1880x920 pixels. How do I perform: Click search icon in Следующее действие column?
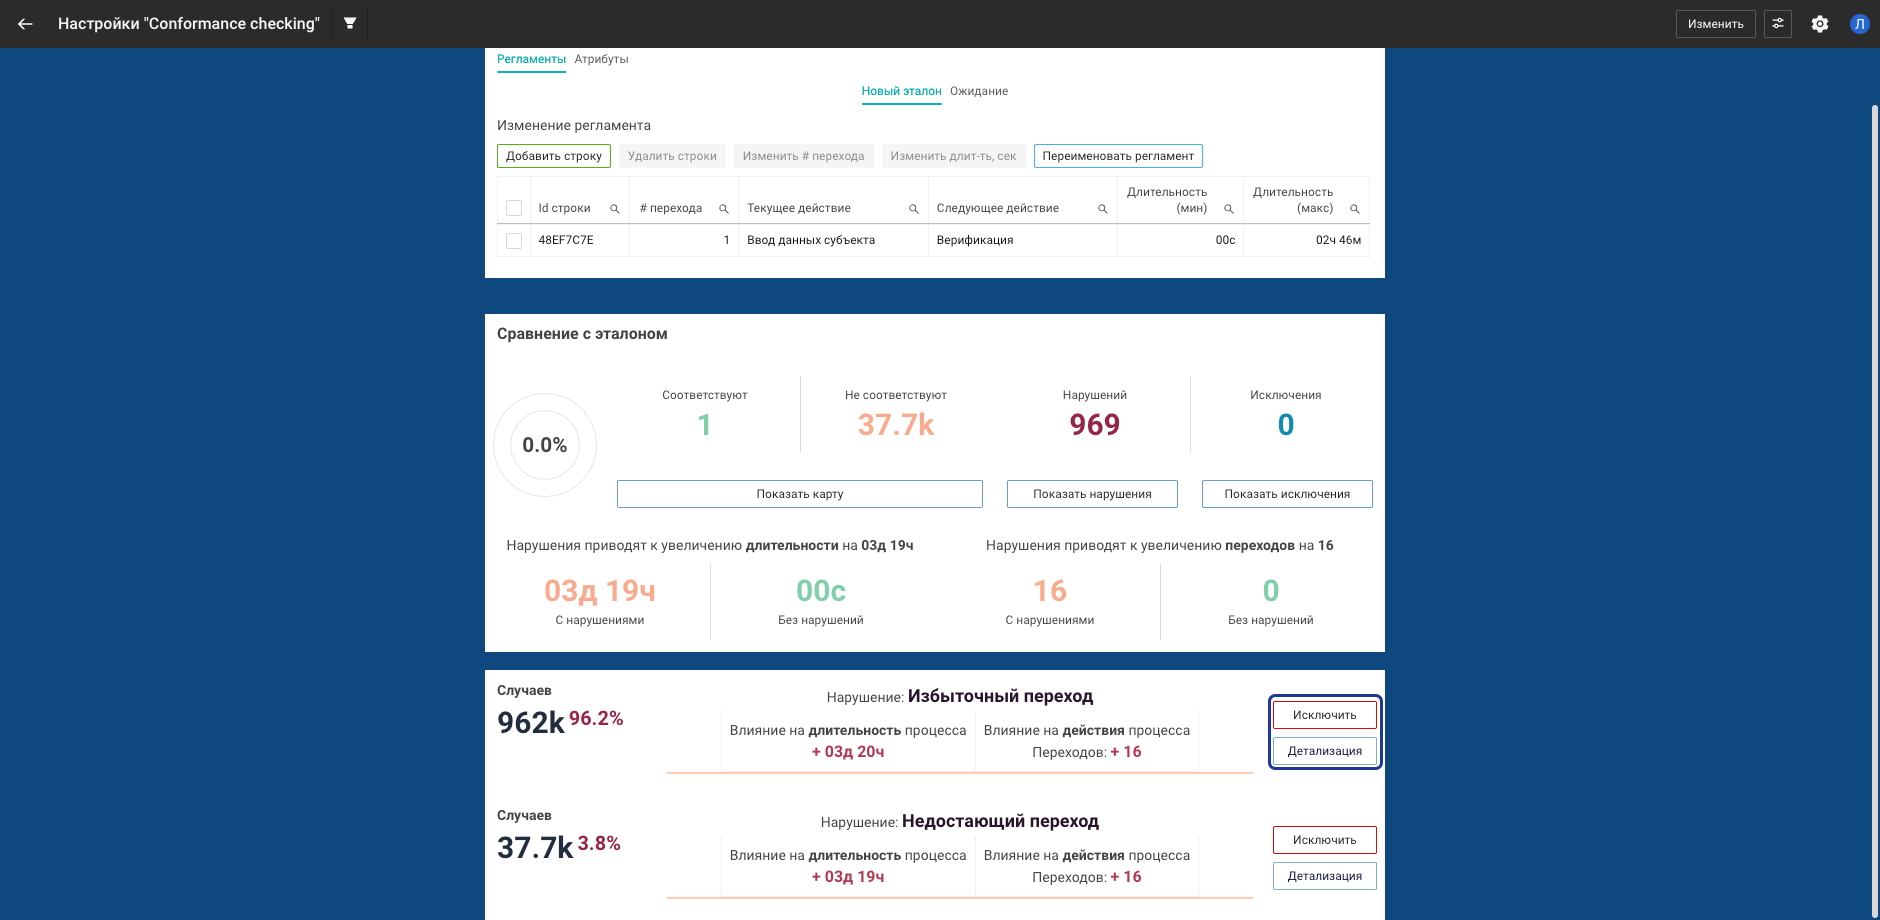tap(1102, 209)
